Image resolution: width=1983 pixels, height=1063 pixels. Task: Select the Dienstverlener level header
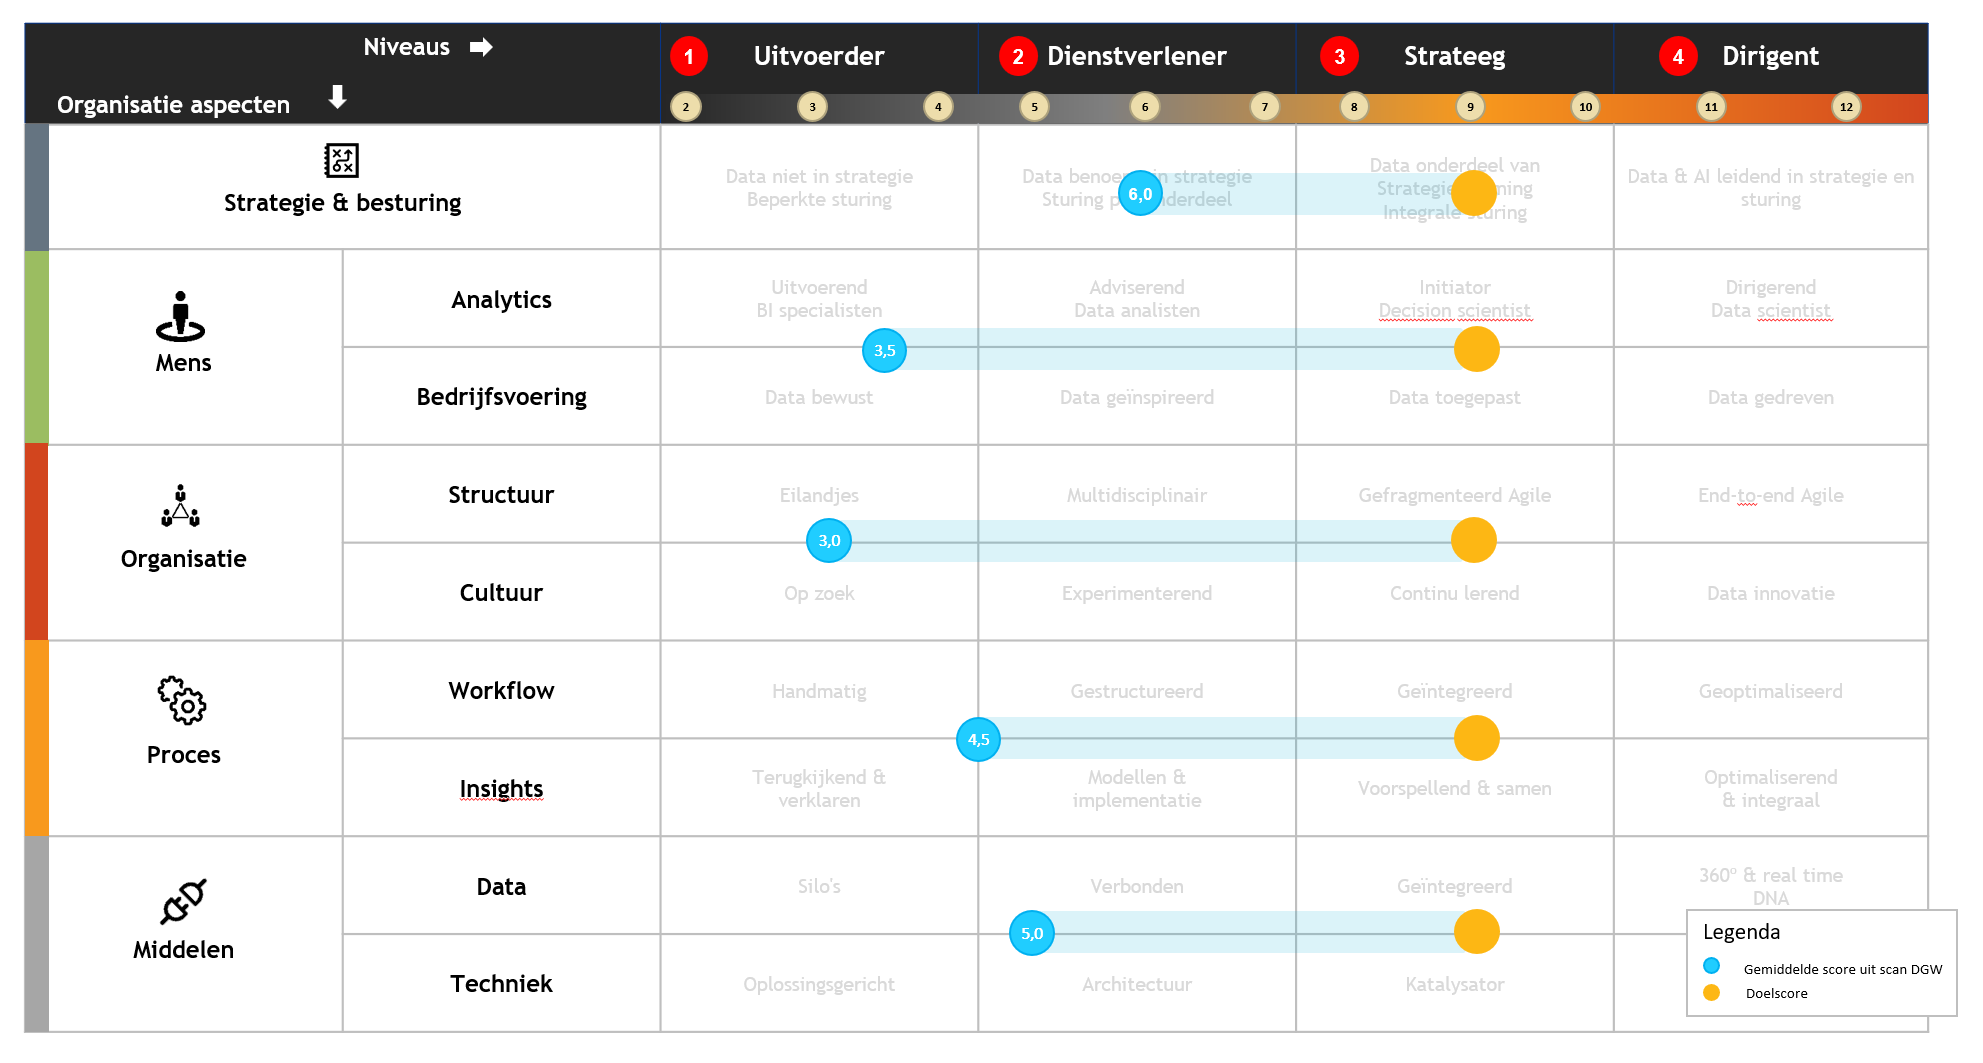[1136, 56]
